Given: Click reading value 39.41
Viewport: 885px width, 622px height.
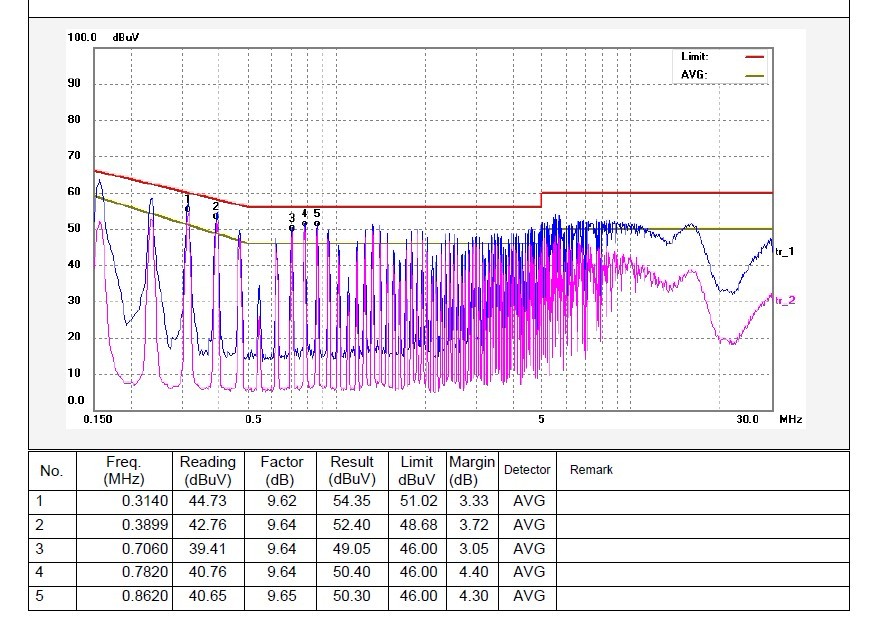Looking at the screenshot, I should point(208,549).
